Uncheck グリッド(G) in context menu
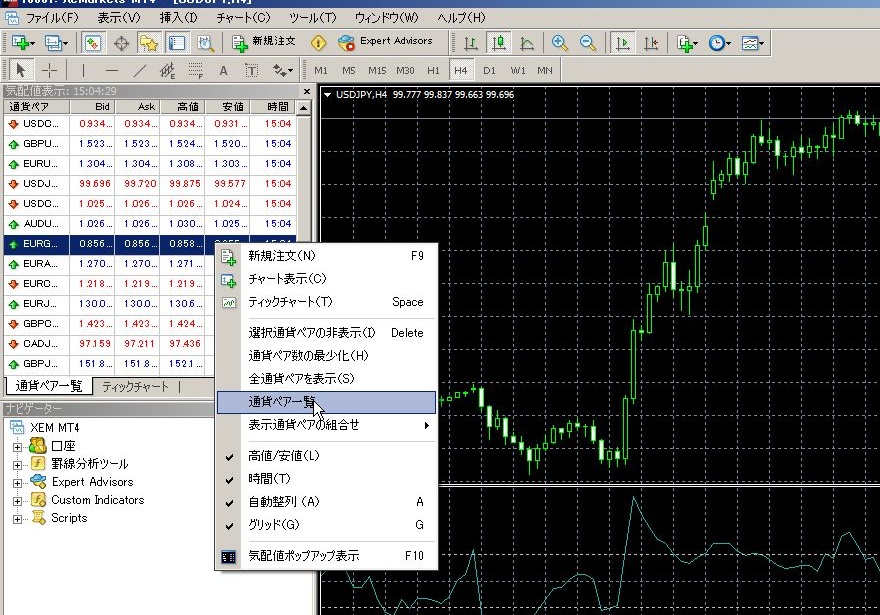The image size is (880, 615). point(326,525)
